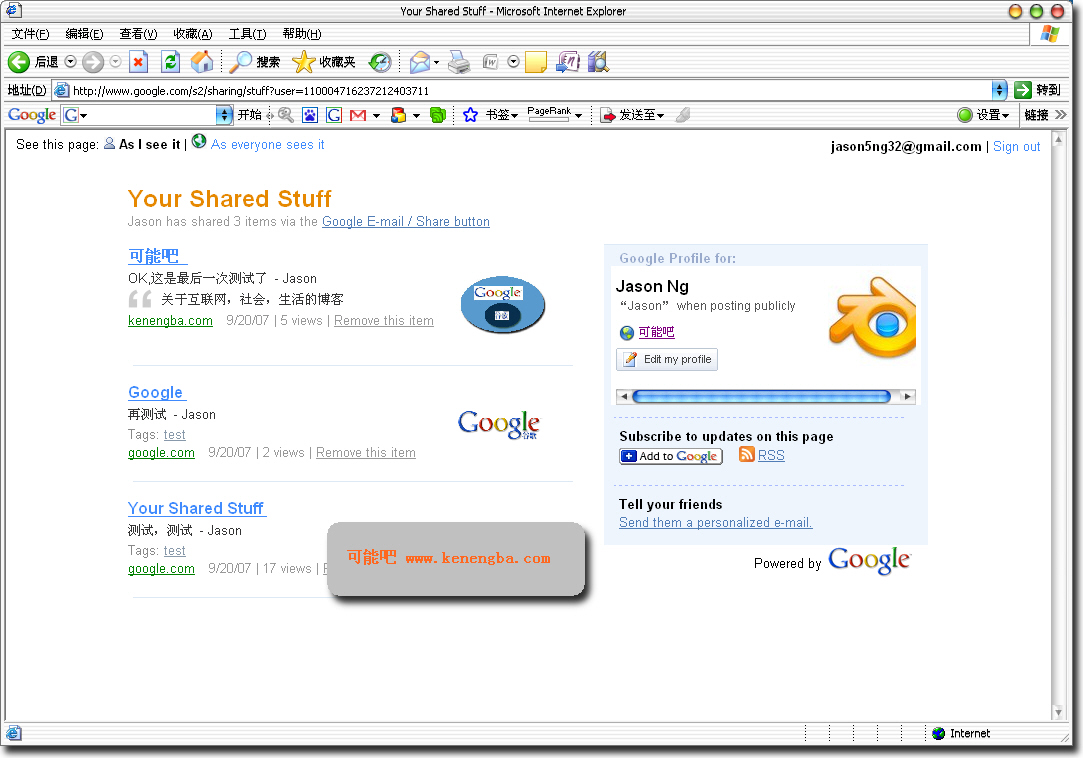Viewport: 1083px width, 758px height.
Task: Switch view to As everyone sees it
Action: coord(267,145)
